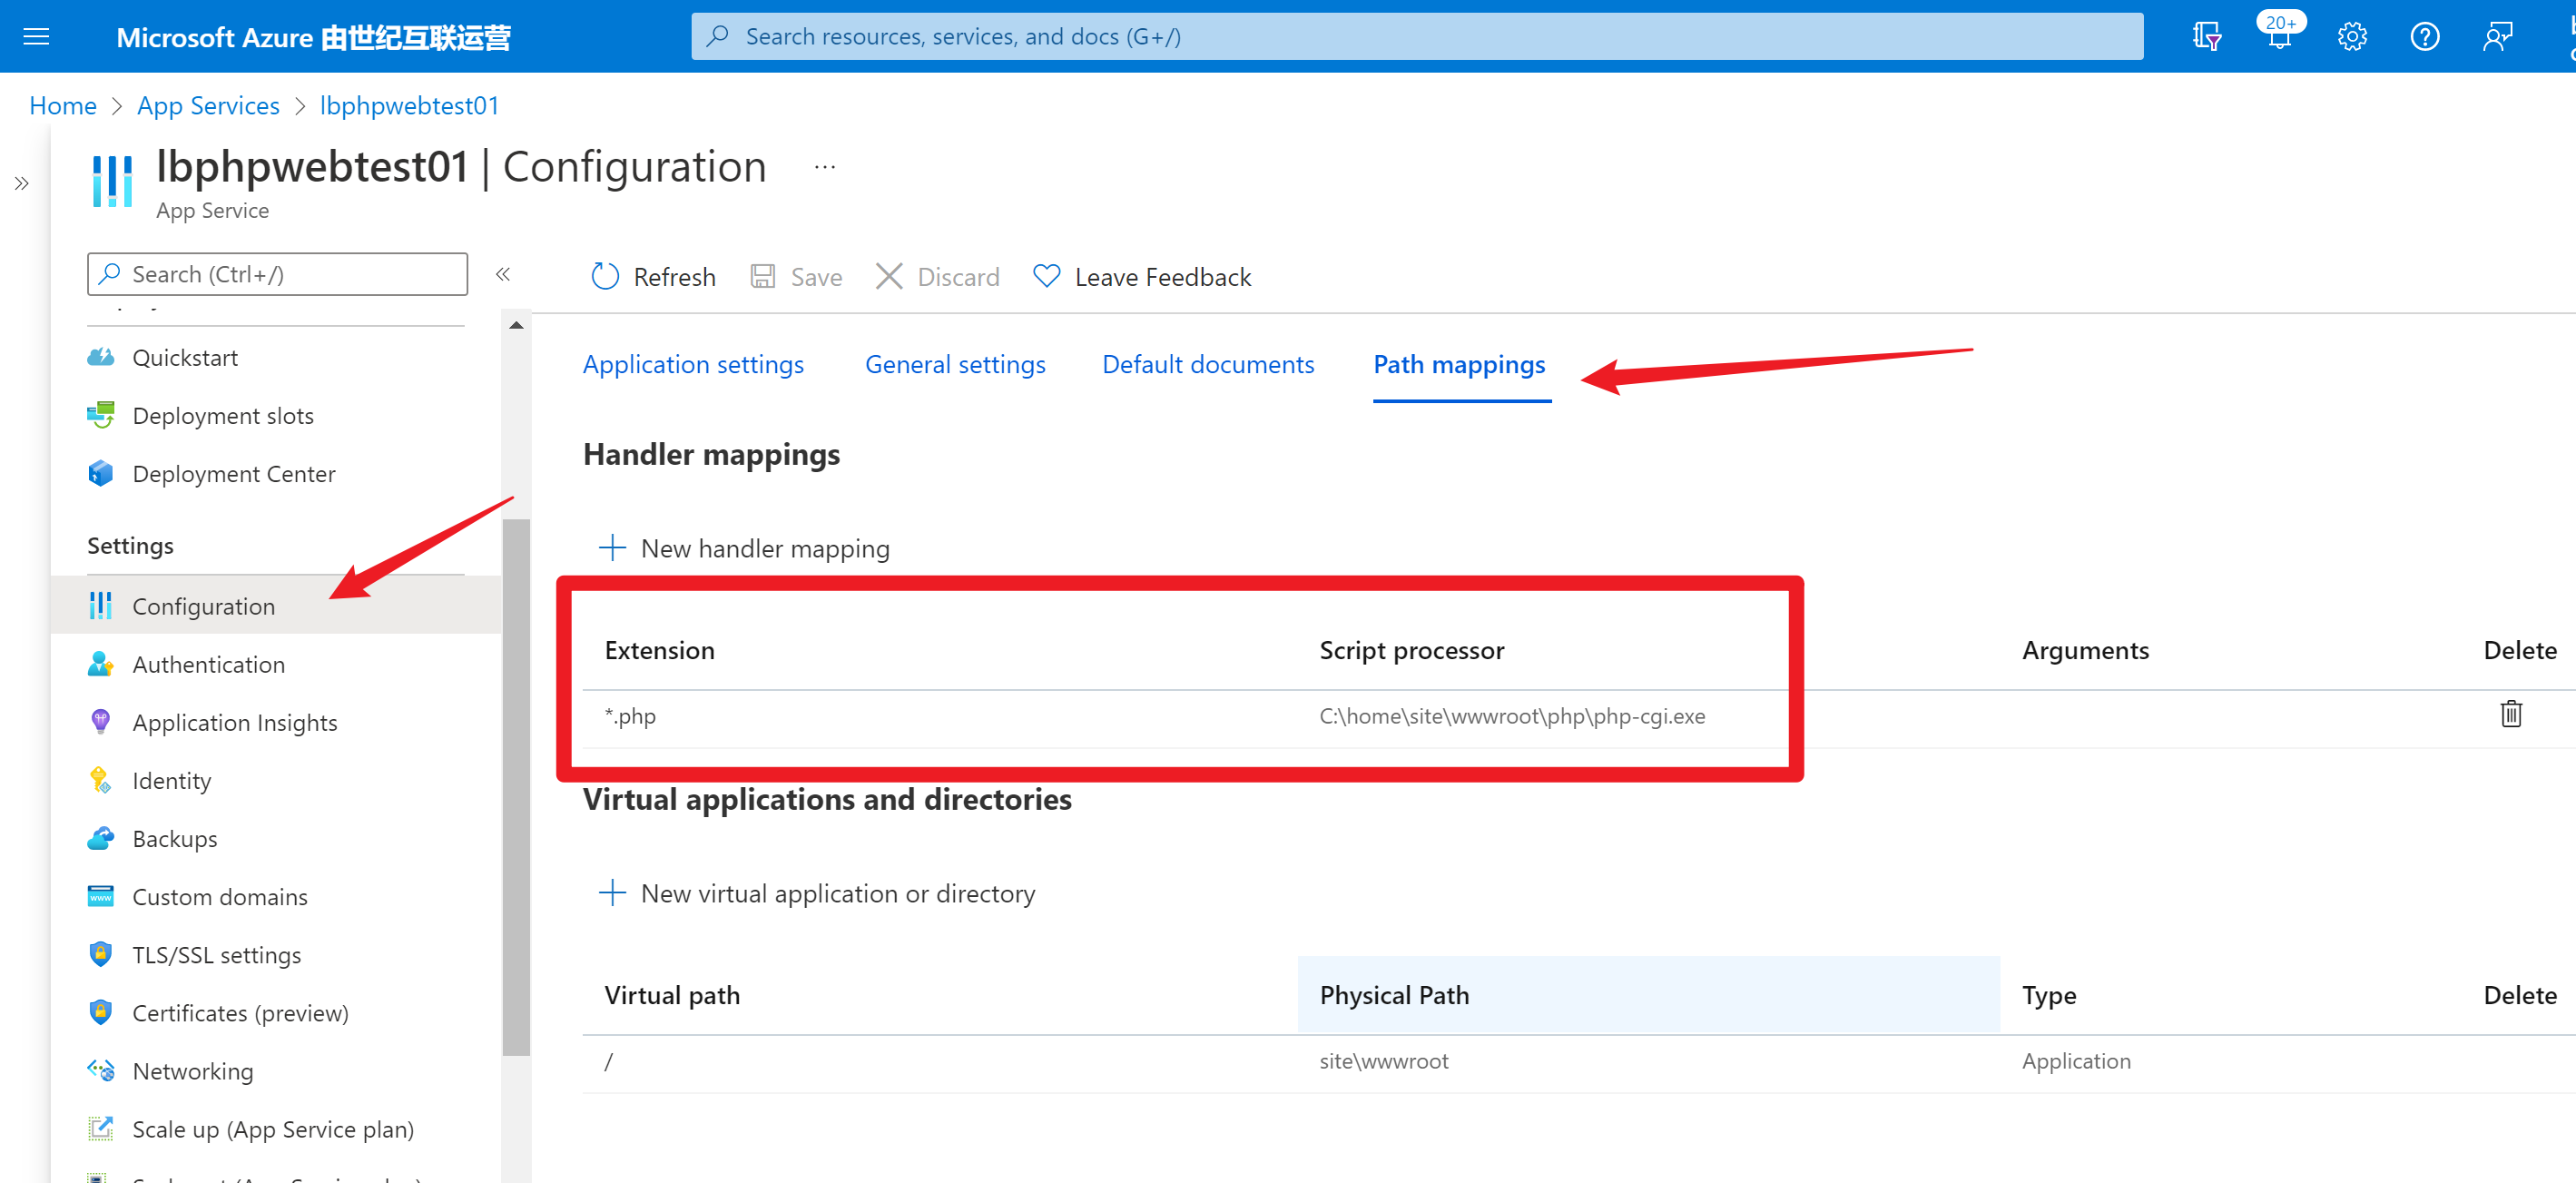Image resolution: width=2576 pixels, height=1183 pixels.
Task: Open the directory and subscription filter icon
Action: (x=2206, y=38)
